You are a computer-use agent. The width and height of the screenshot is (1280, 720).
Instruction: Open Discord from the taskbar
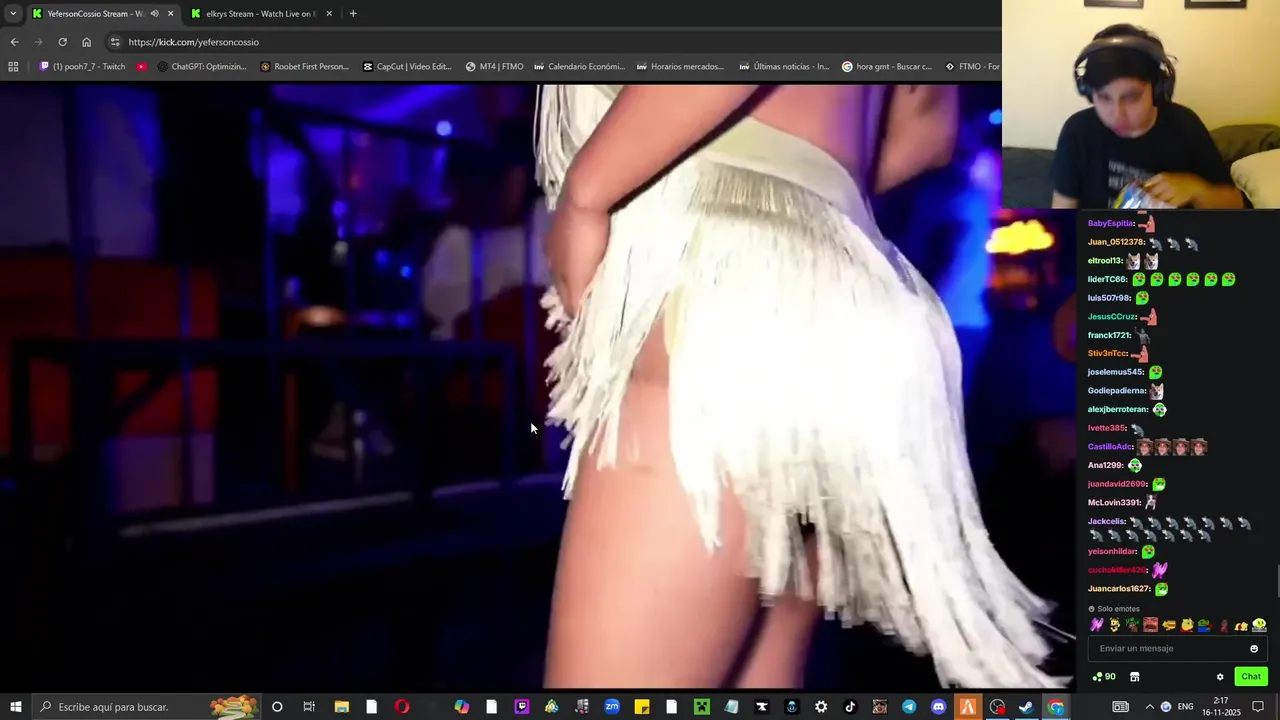938,707
